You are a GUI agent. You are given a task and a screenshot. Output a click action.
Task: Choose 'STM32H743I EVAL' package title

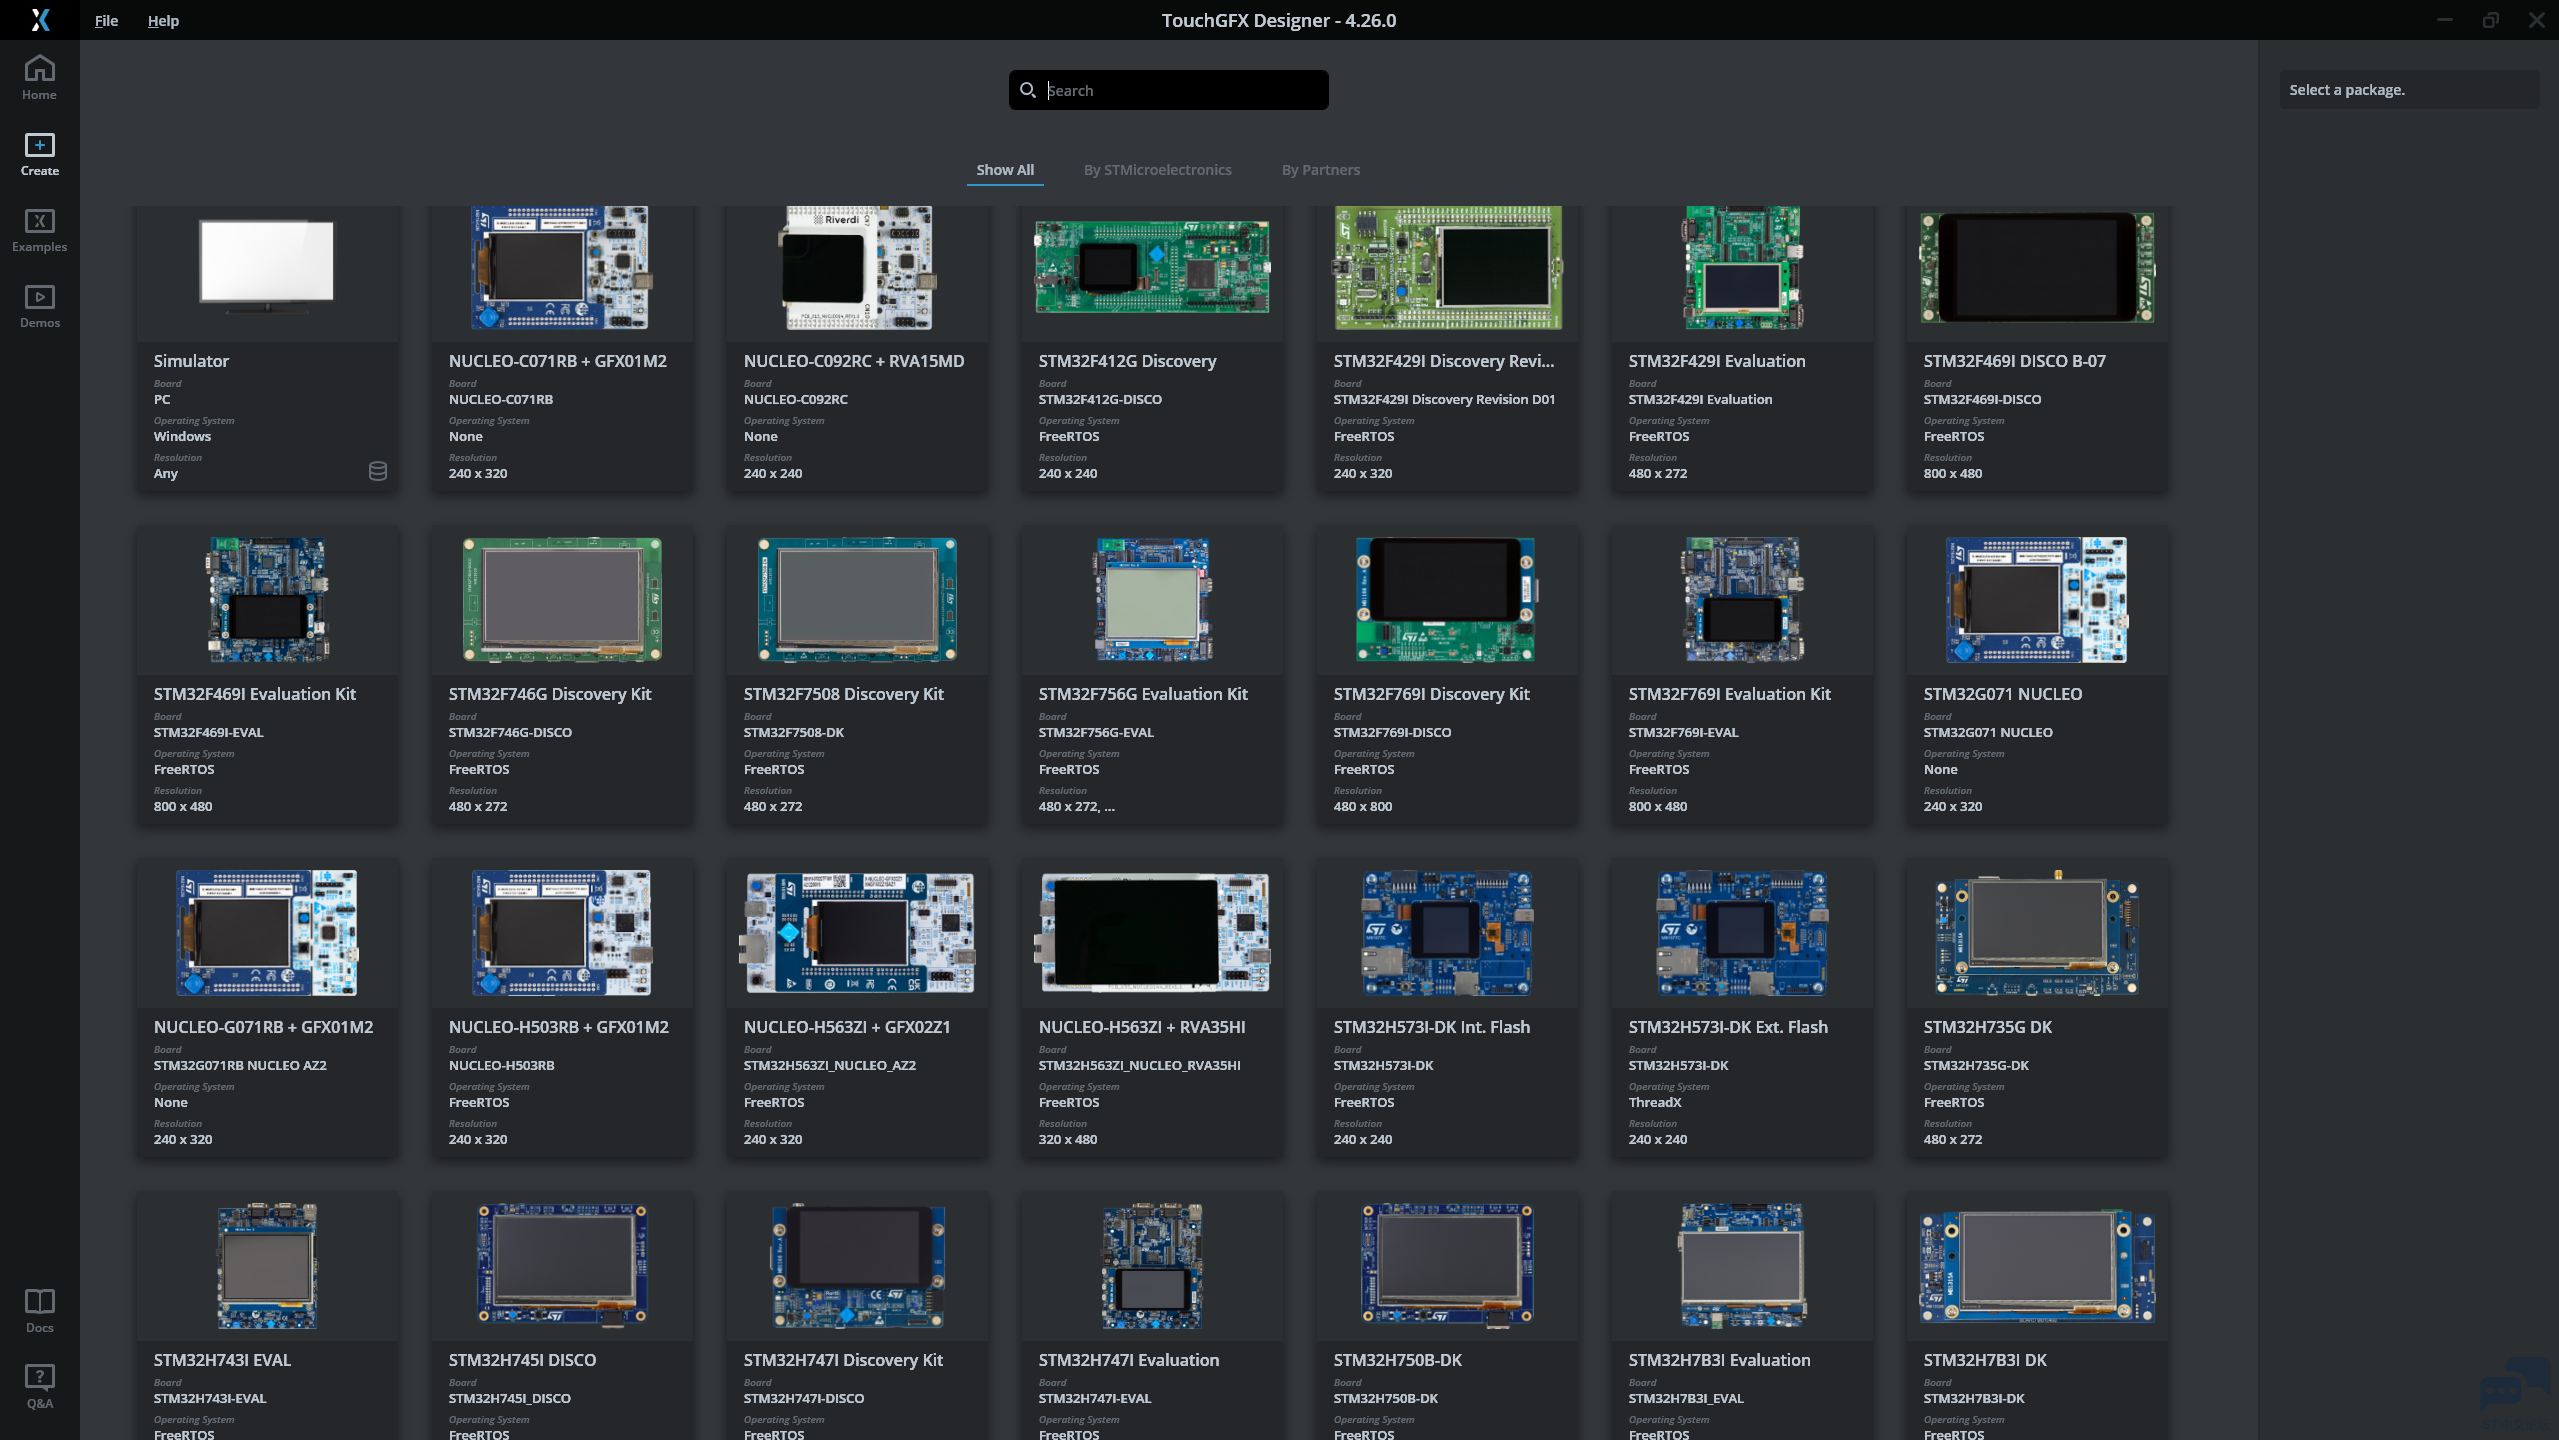pos(222,1360)
